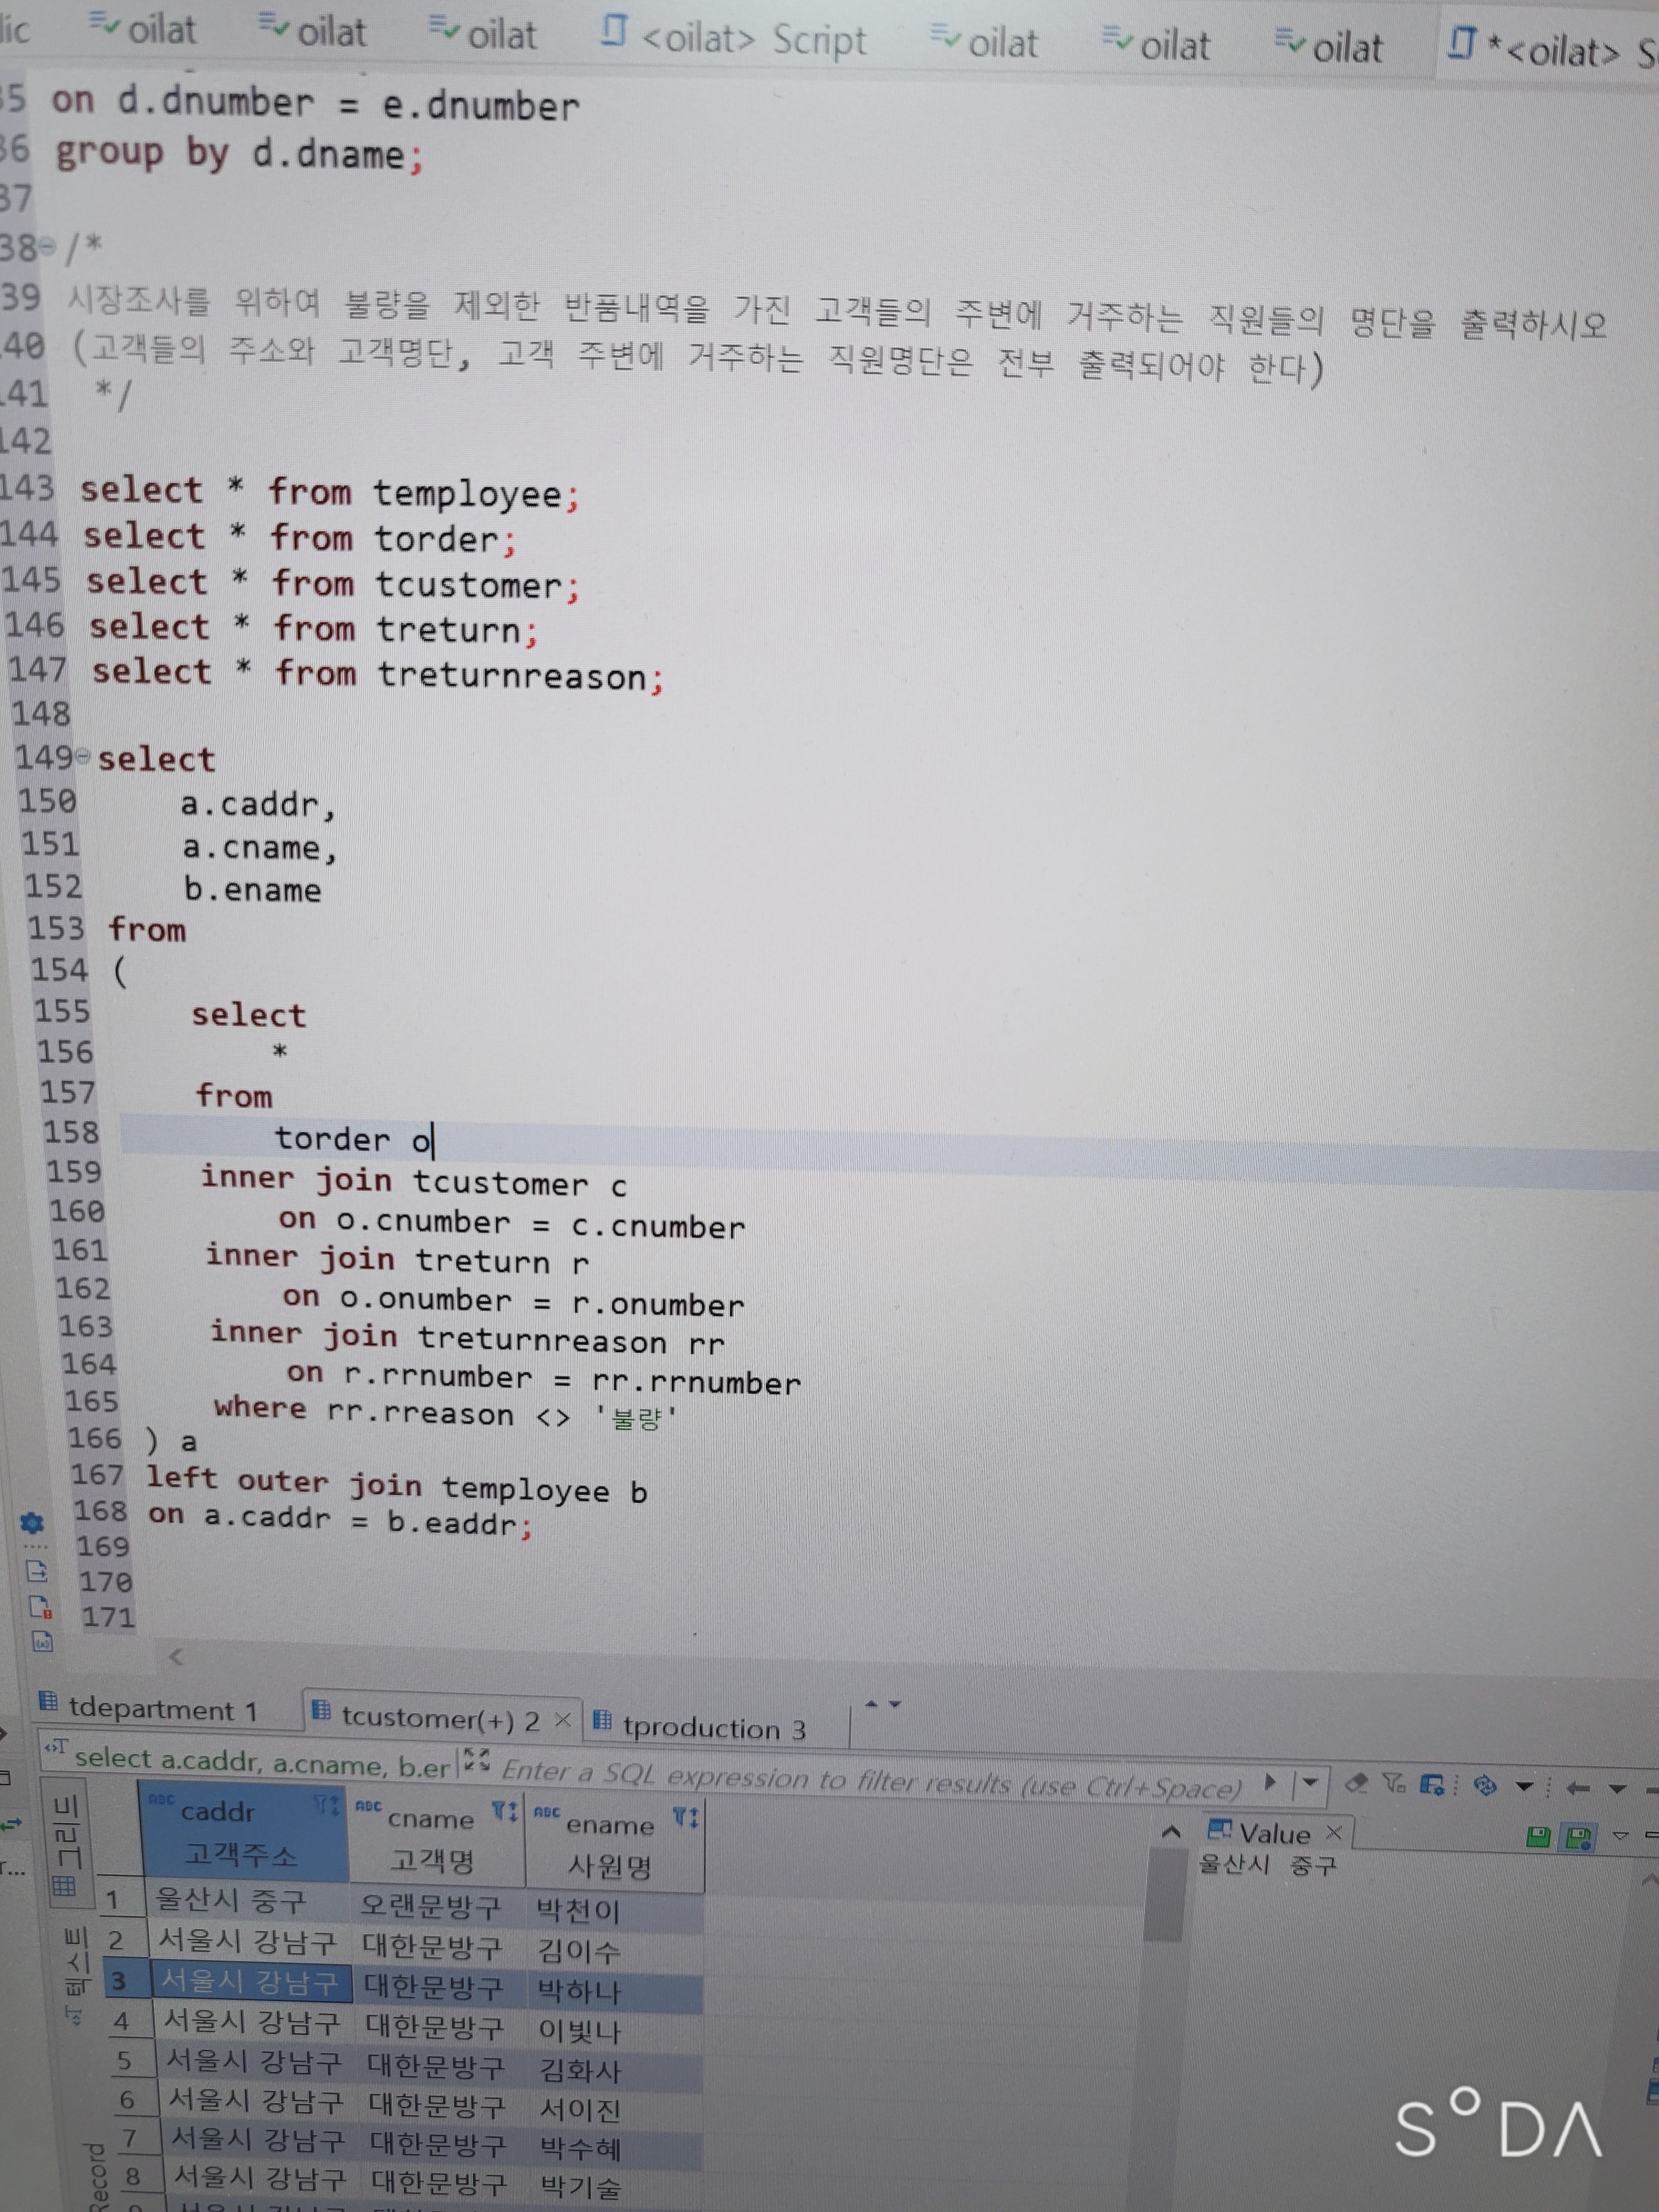
Task: Close the tcustomer(+) 2 result tab
Action: (x=562, y=1719)
